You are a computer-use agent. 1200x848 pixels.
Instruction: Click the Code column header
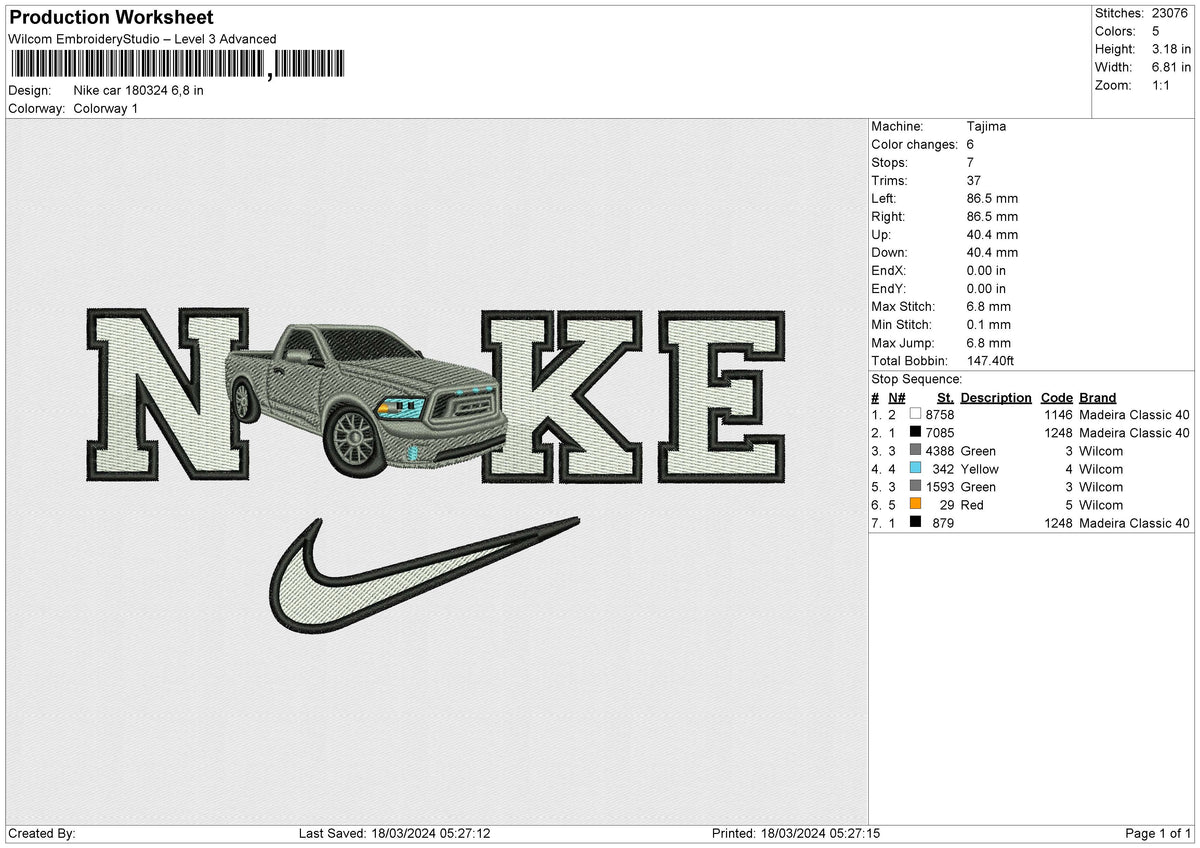1056,398
